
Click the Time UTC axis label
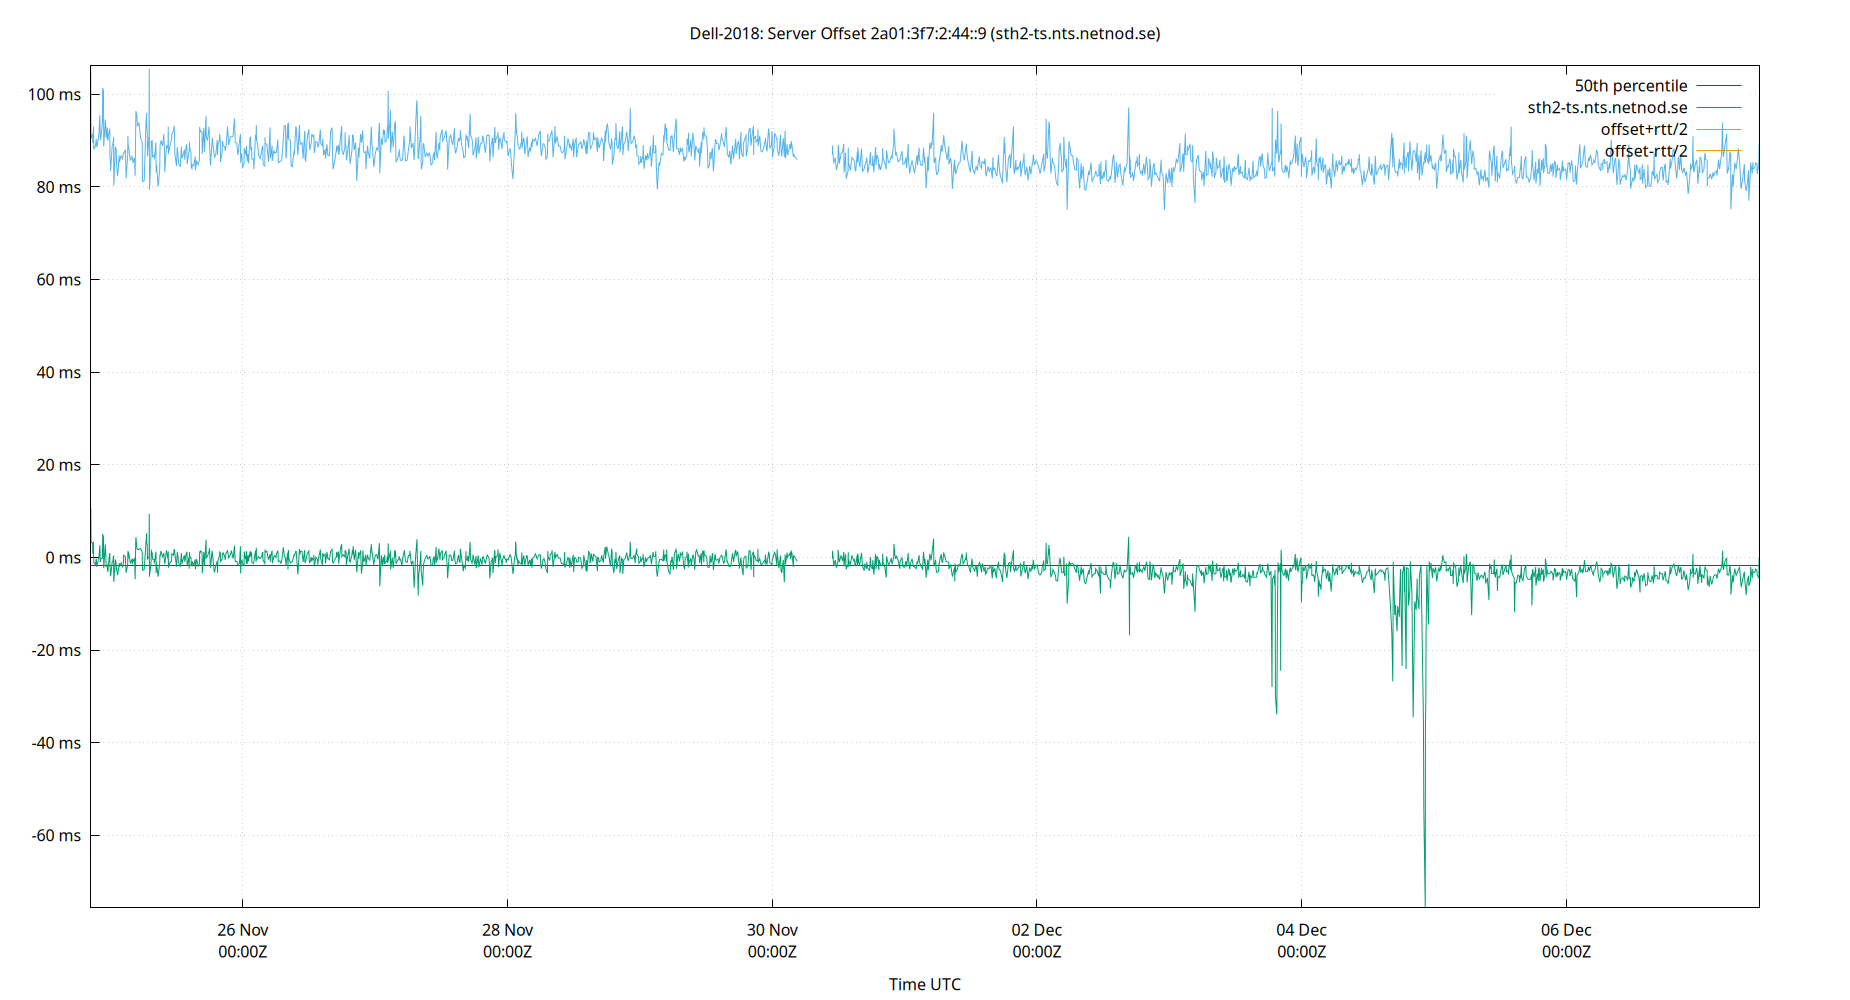[925, 984]
